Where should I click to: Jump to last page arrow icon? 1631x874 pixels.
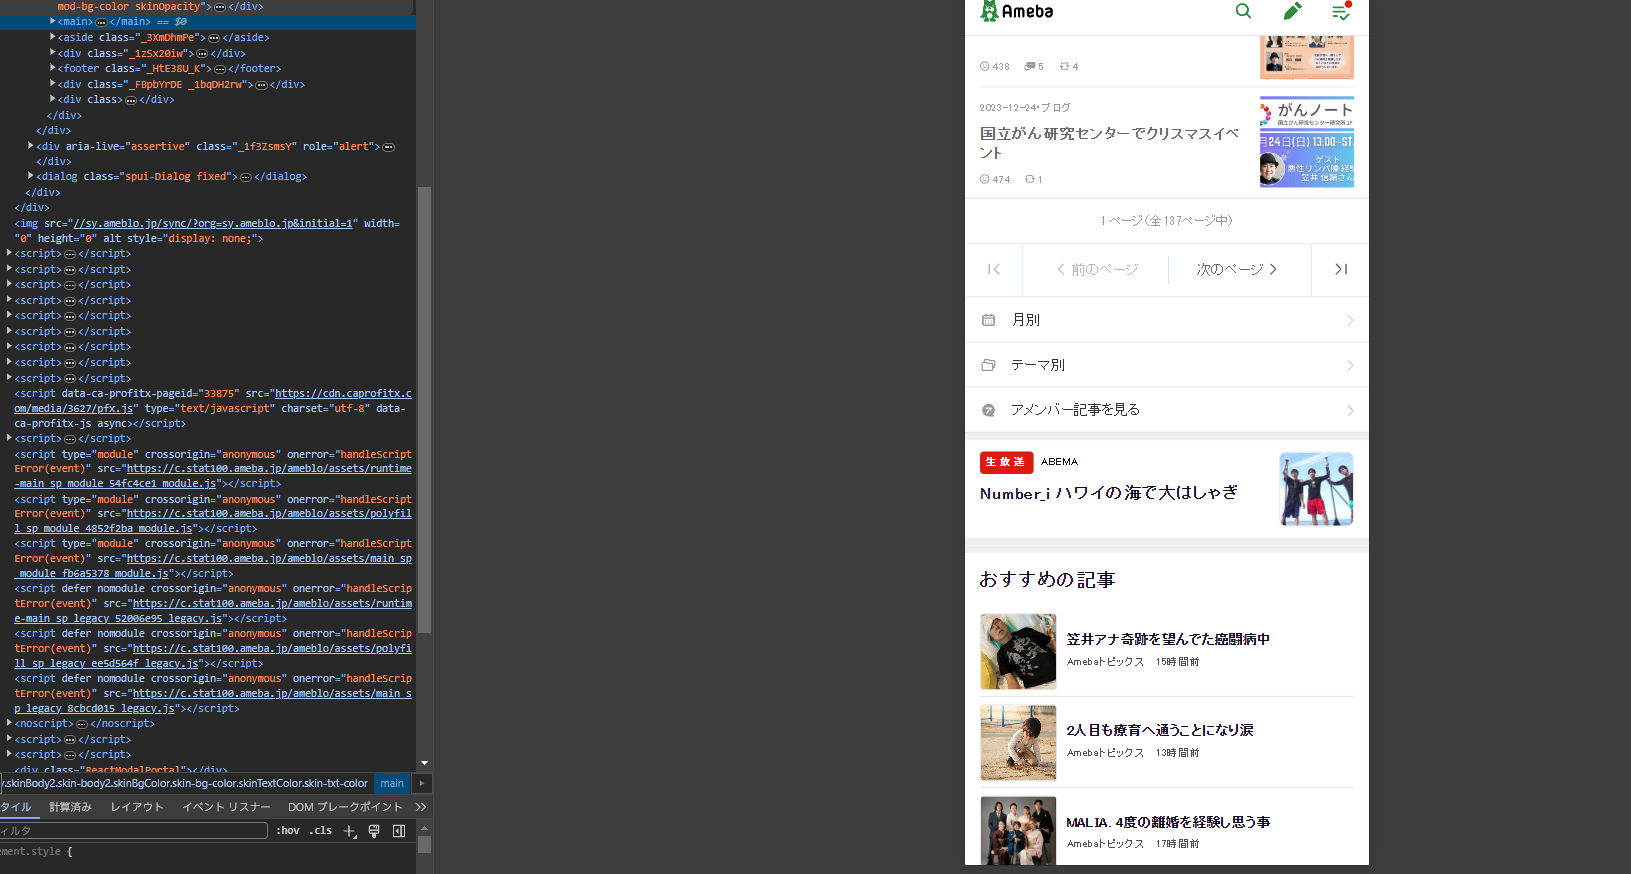point(1341,269)
